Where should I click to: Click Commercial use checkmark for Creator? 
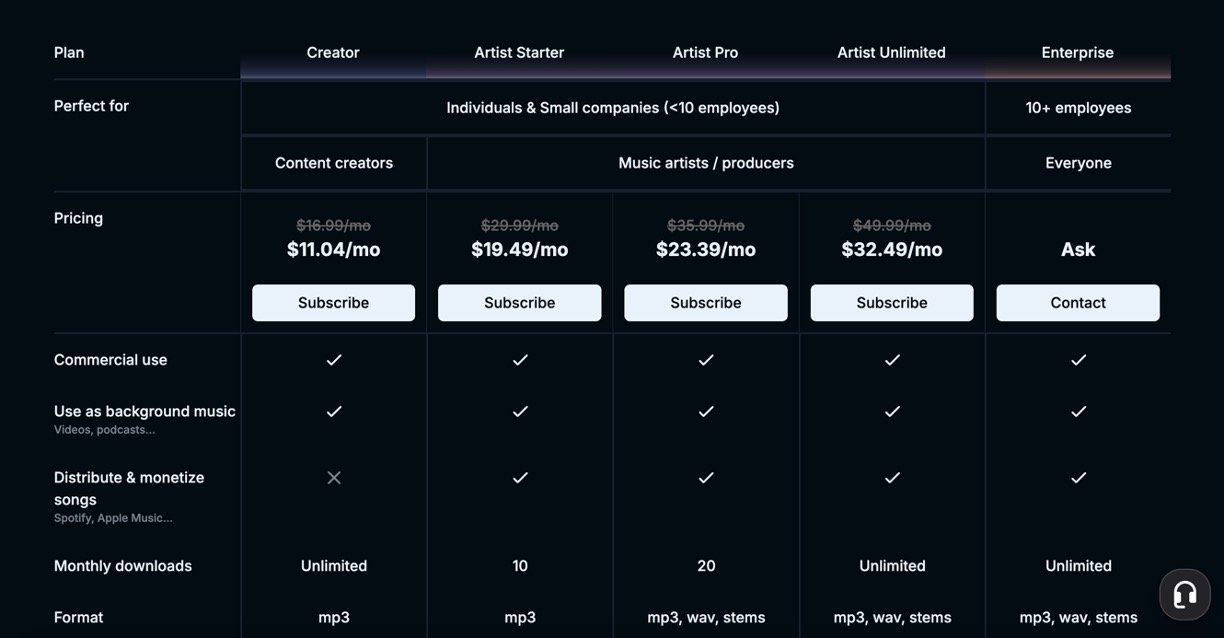point(334,360)
